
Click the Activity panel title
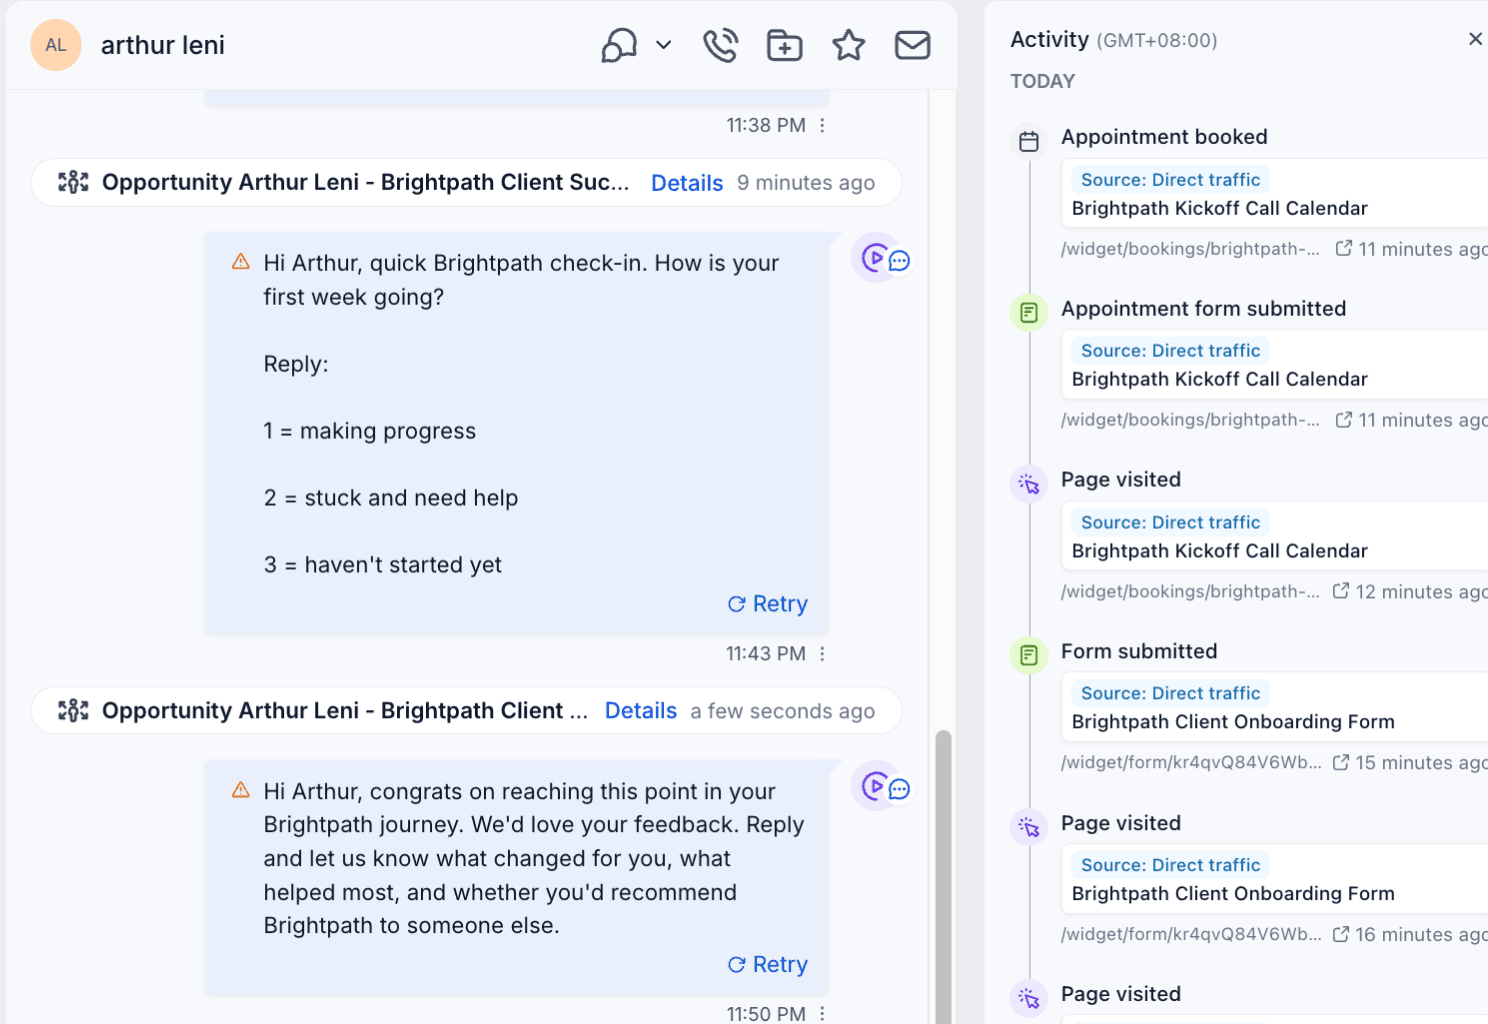coord(1049,39)
